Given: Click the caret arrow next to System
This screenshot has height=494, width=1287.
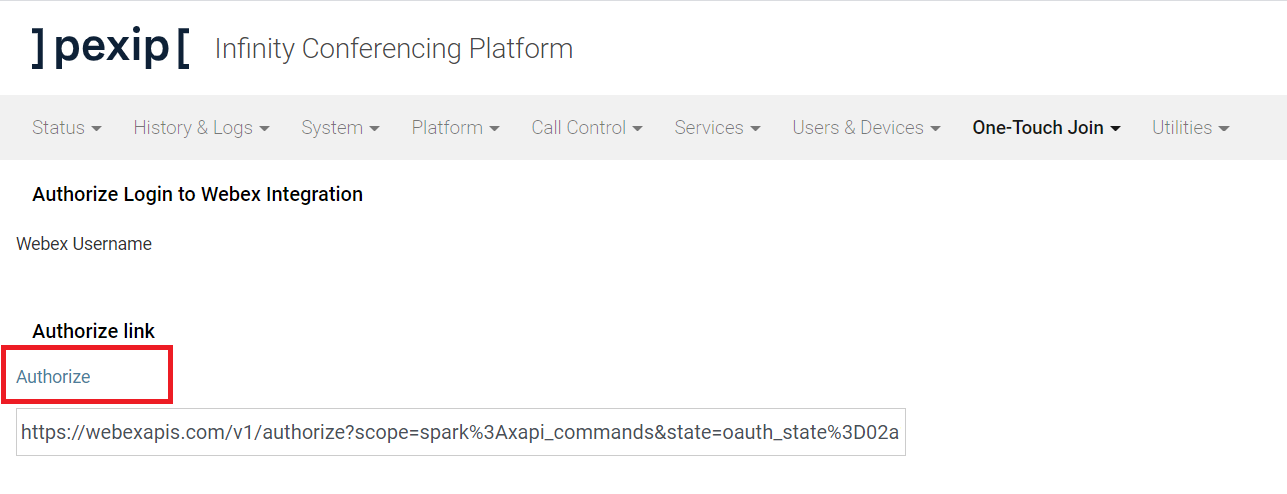Looking at the screenshot, I should click(375, 129).
